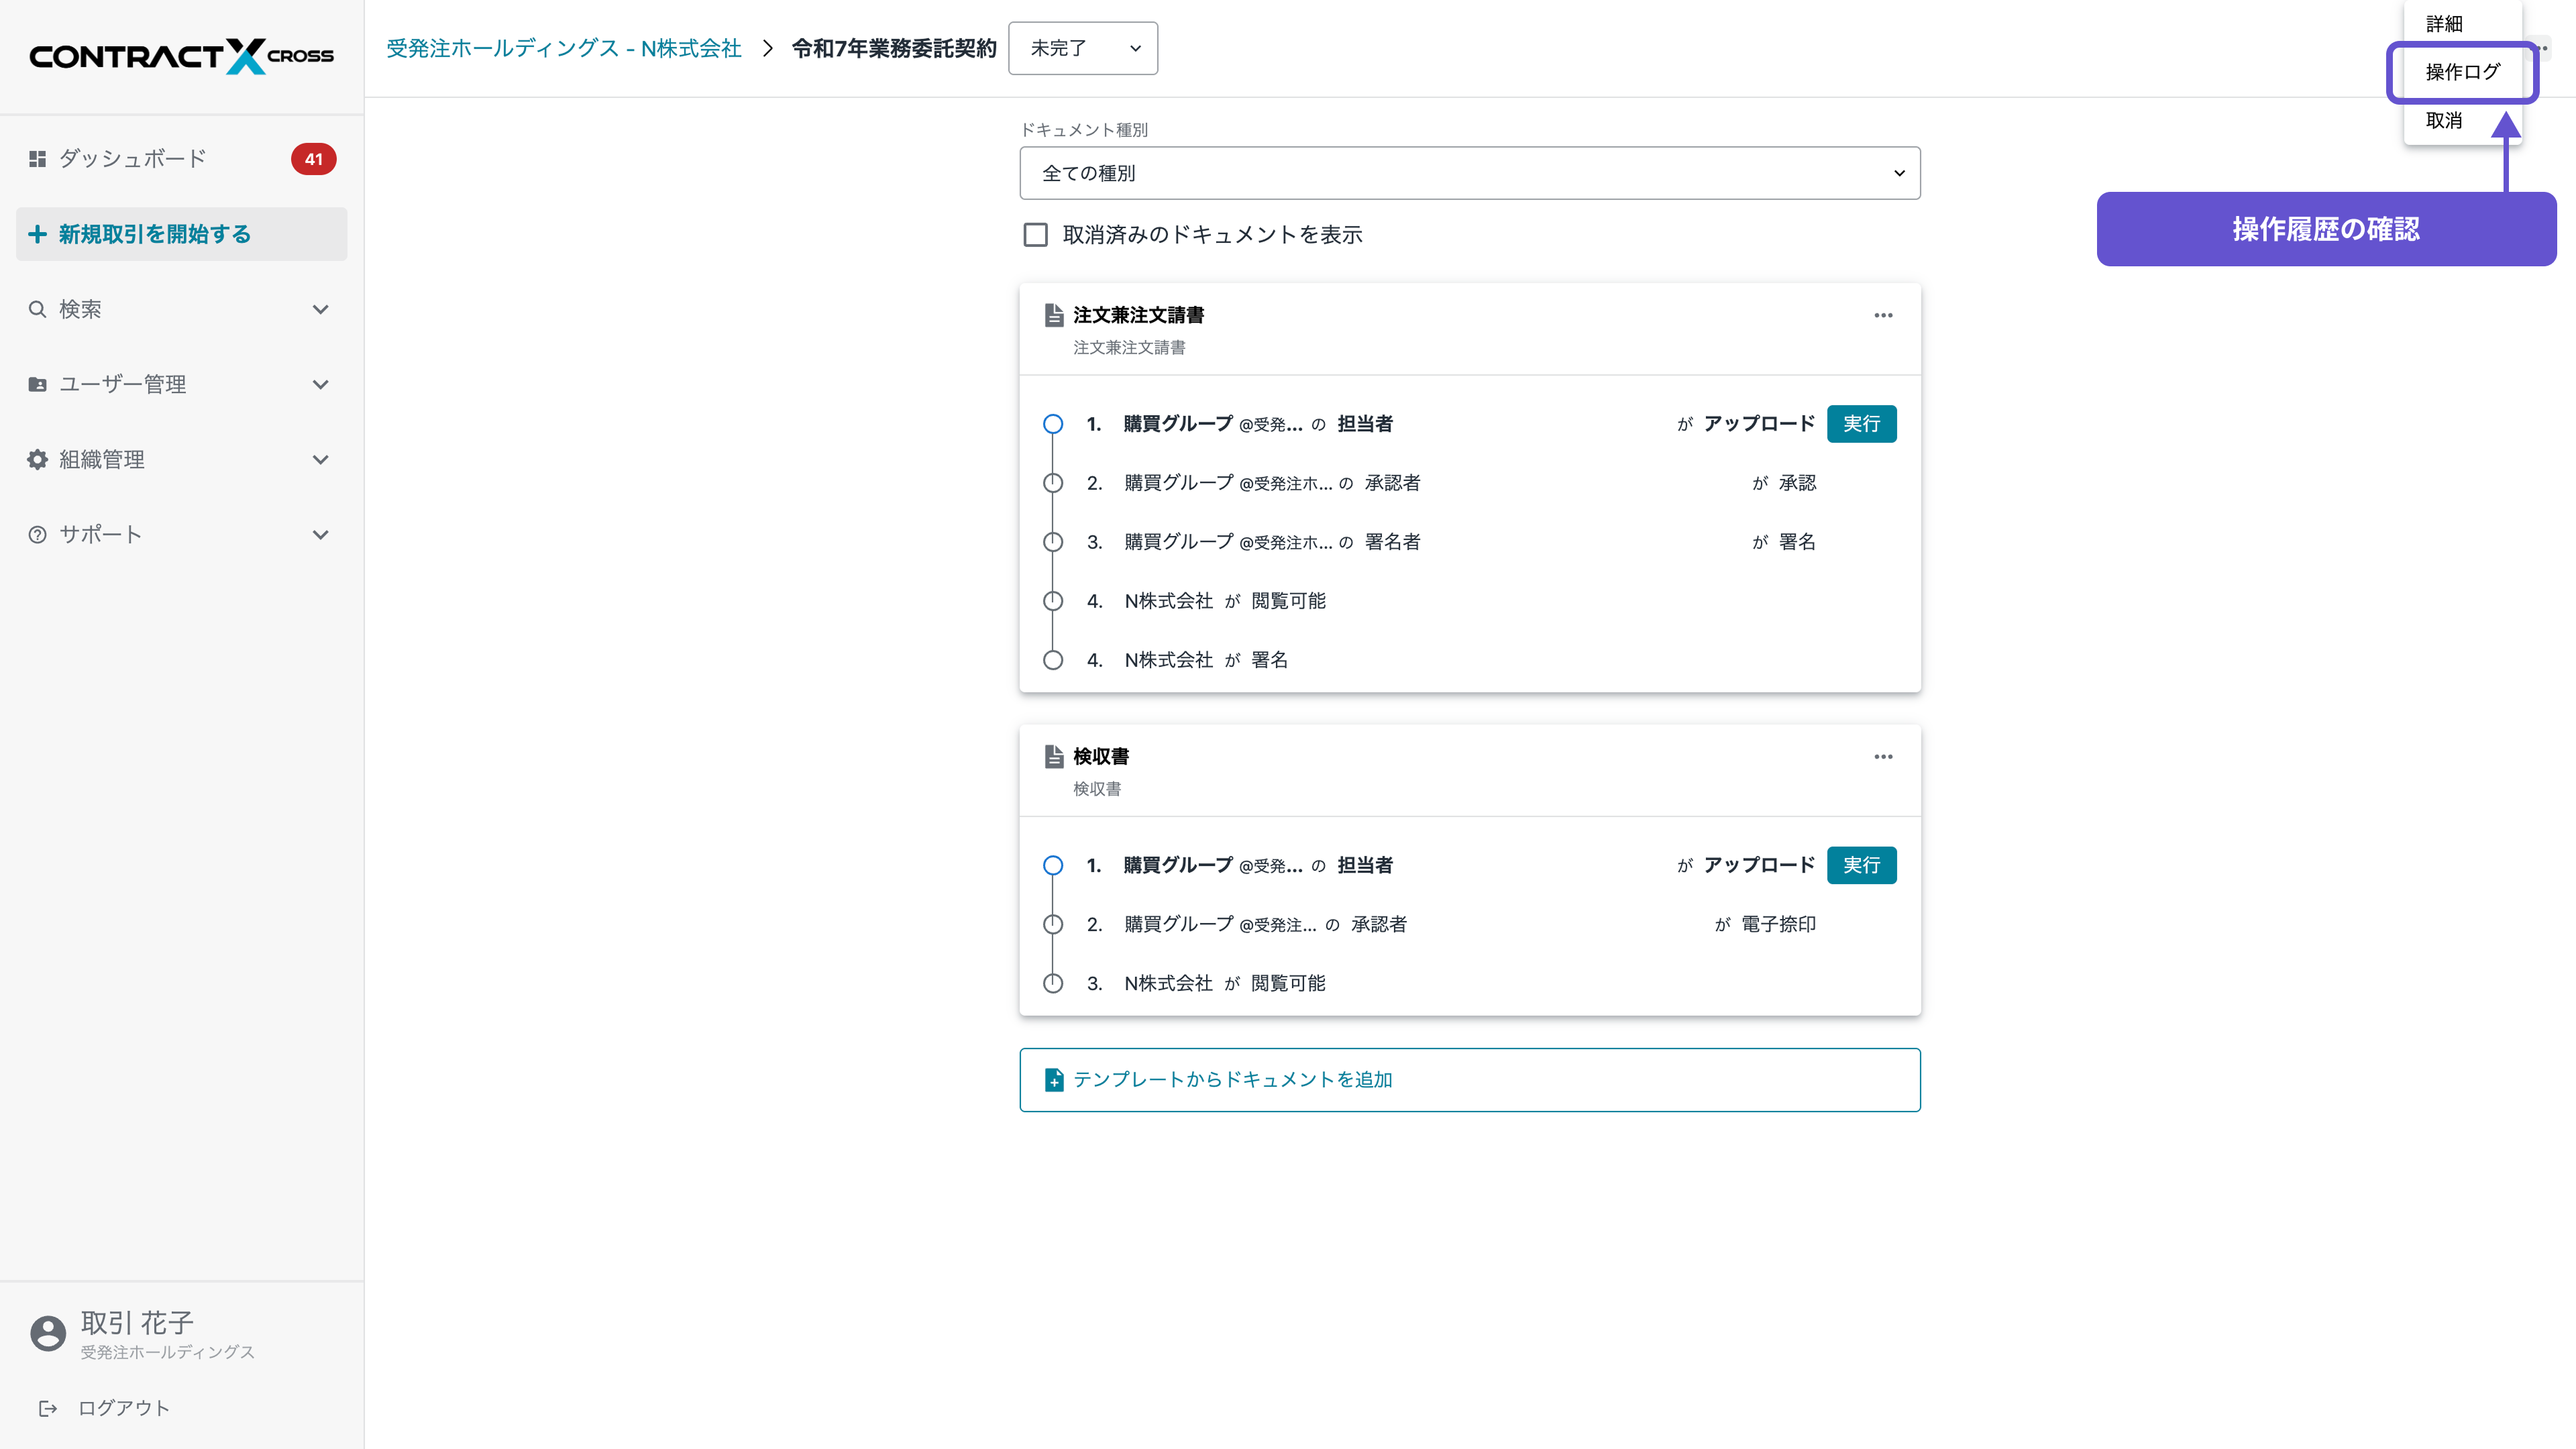
Task: Click the logout icon next to ログアウト
Action: [x=48, y=1407]
